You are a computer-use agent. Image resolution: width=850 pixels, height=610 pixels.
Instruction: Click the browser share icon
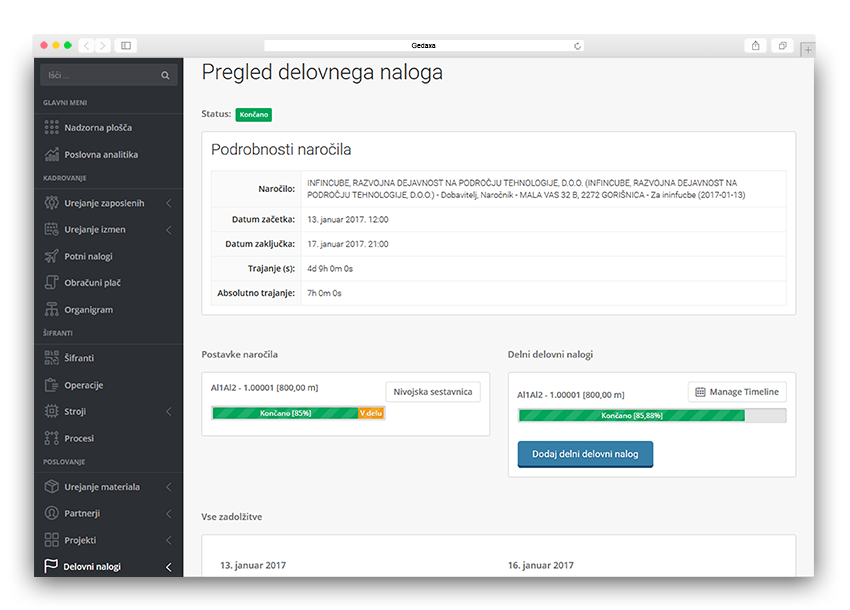pos(755,46)
